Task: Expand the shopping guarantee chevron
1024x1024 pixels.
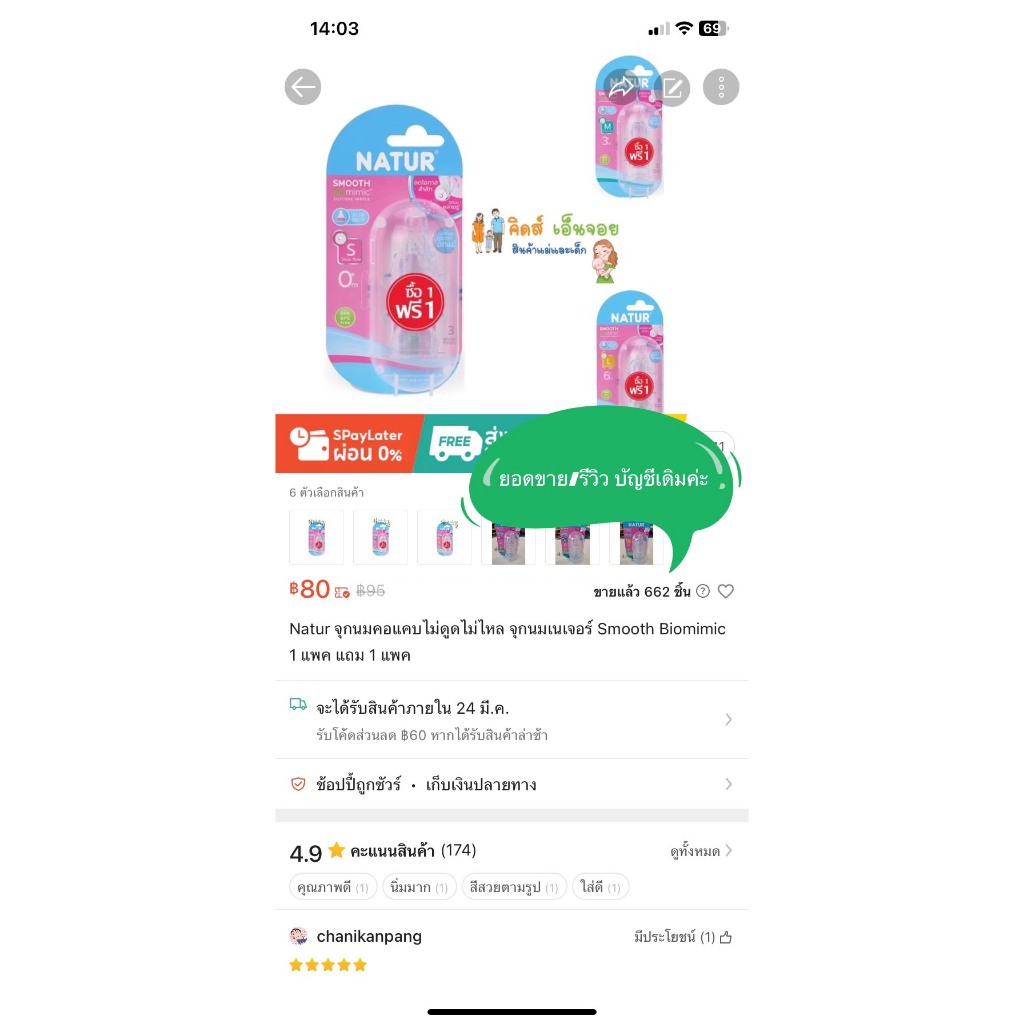Action: coord(728,784)
